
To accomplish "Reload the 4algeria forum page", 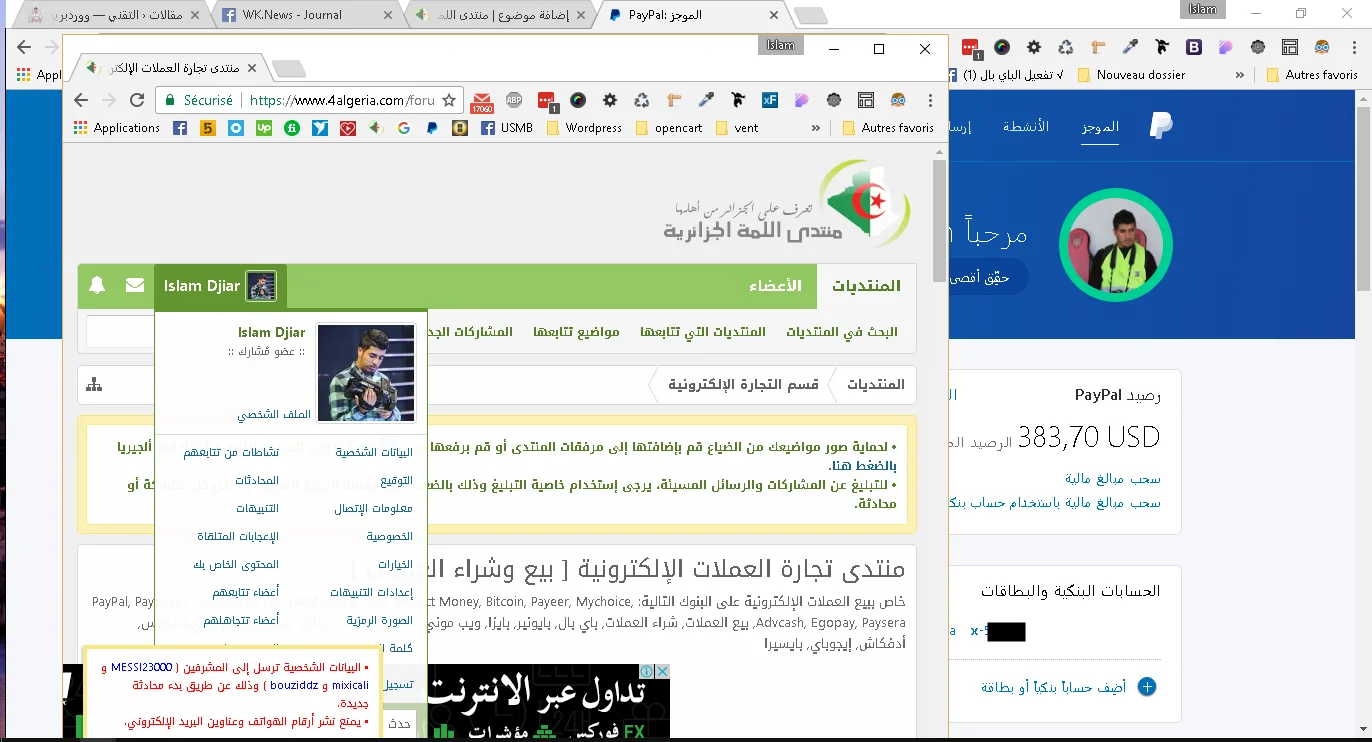I will pos(137,100).
